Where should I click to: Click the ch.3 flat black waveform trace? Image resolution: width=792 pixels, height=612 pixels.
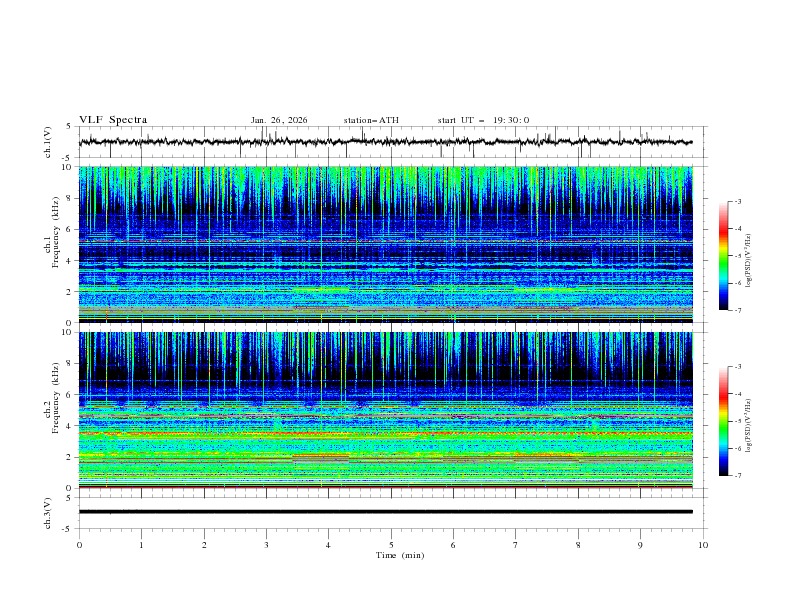click(385, 512)
